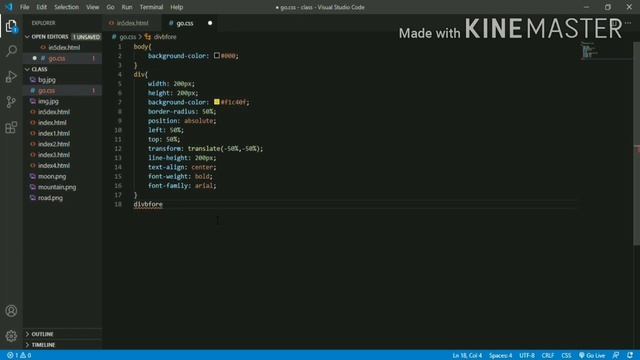Click the code minimap preview
Screen dimensions: 640x360
pyautogui.click(x=590, y=51)
